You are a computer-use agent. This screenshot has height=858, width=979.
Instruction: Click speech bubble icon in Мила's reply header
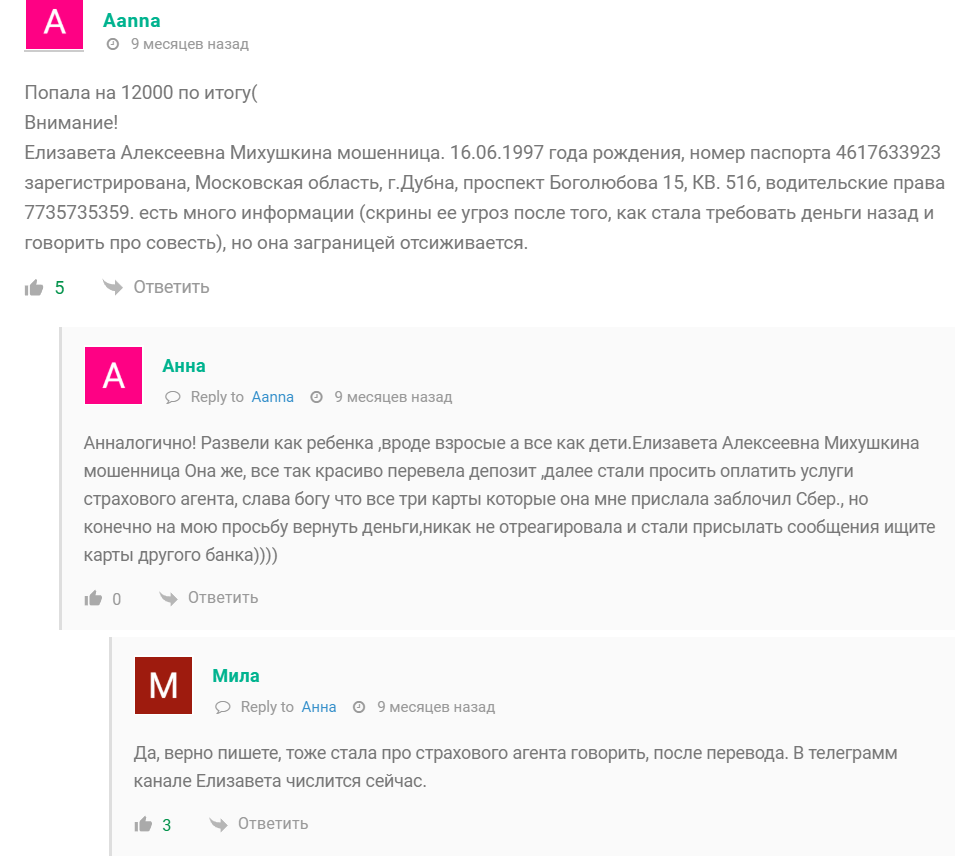(x=222, y=707)
